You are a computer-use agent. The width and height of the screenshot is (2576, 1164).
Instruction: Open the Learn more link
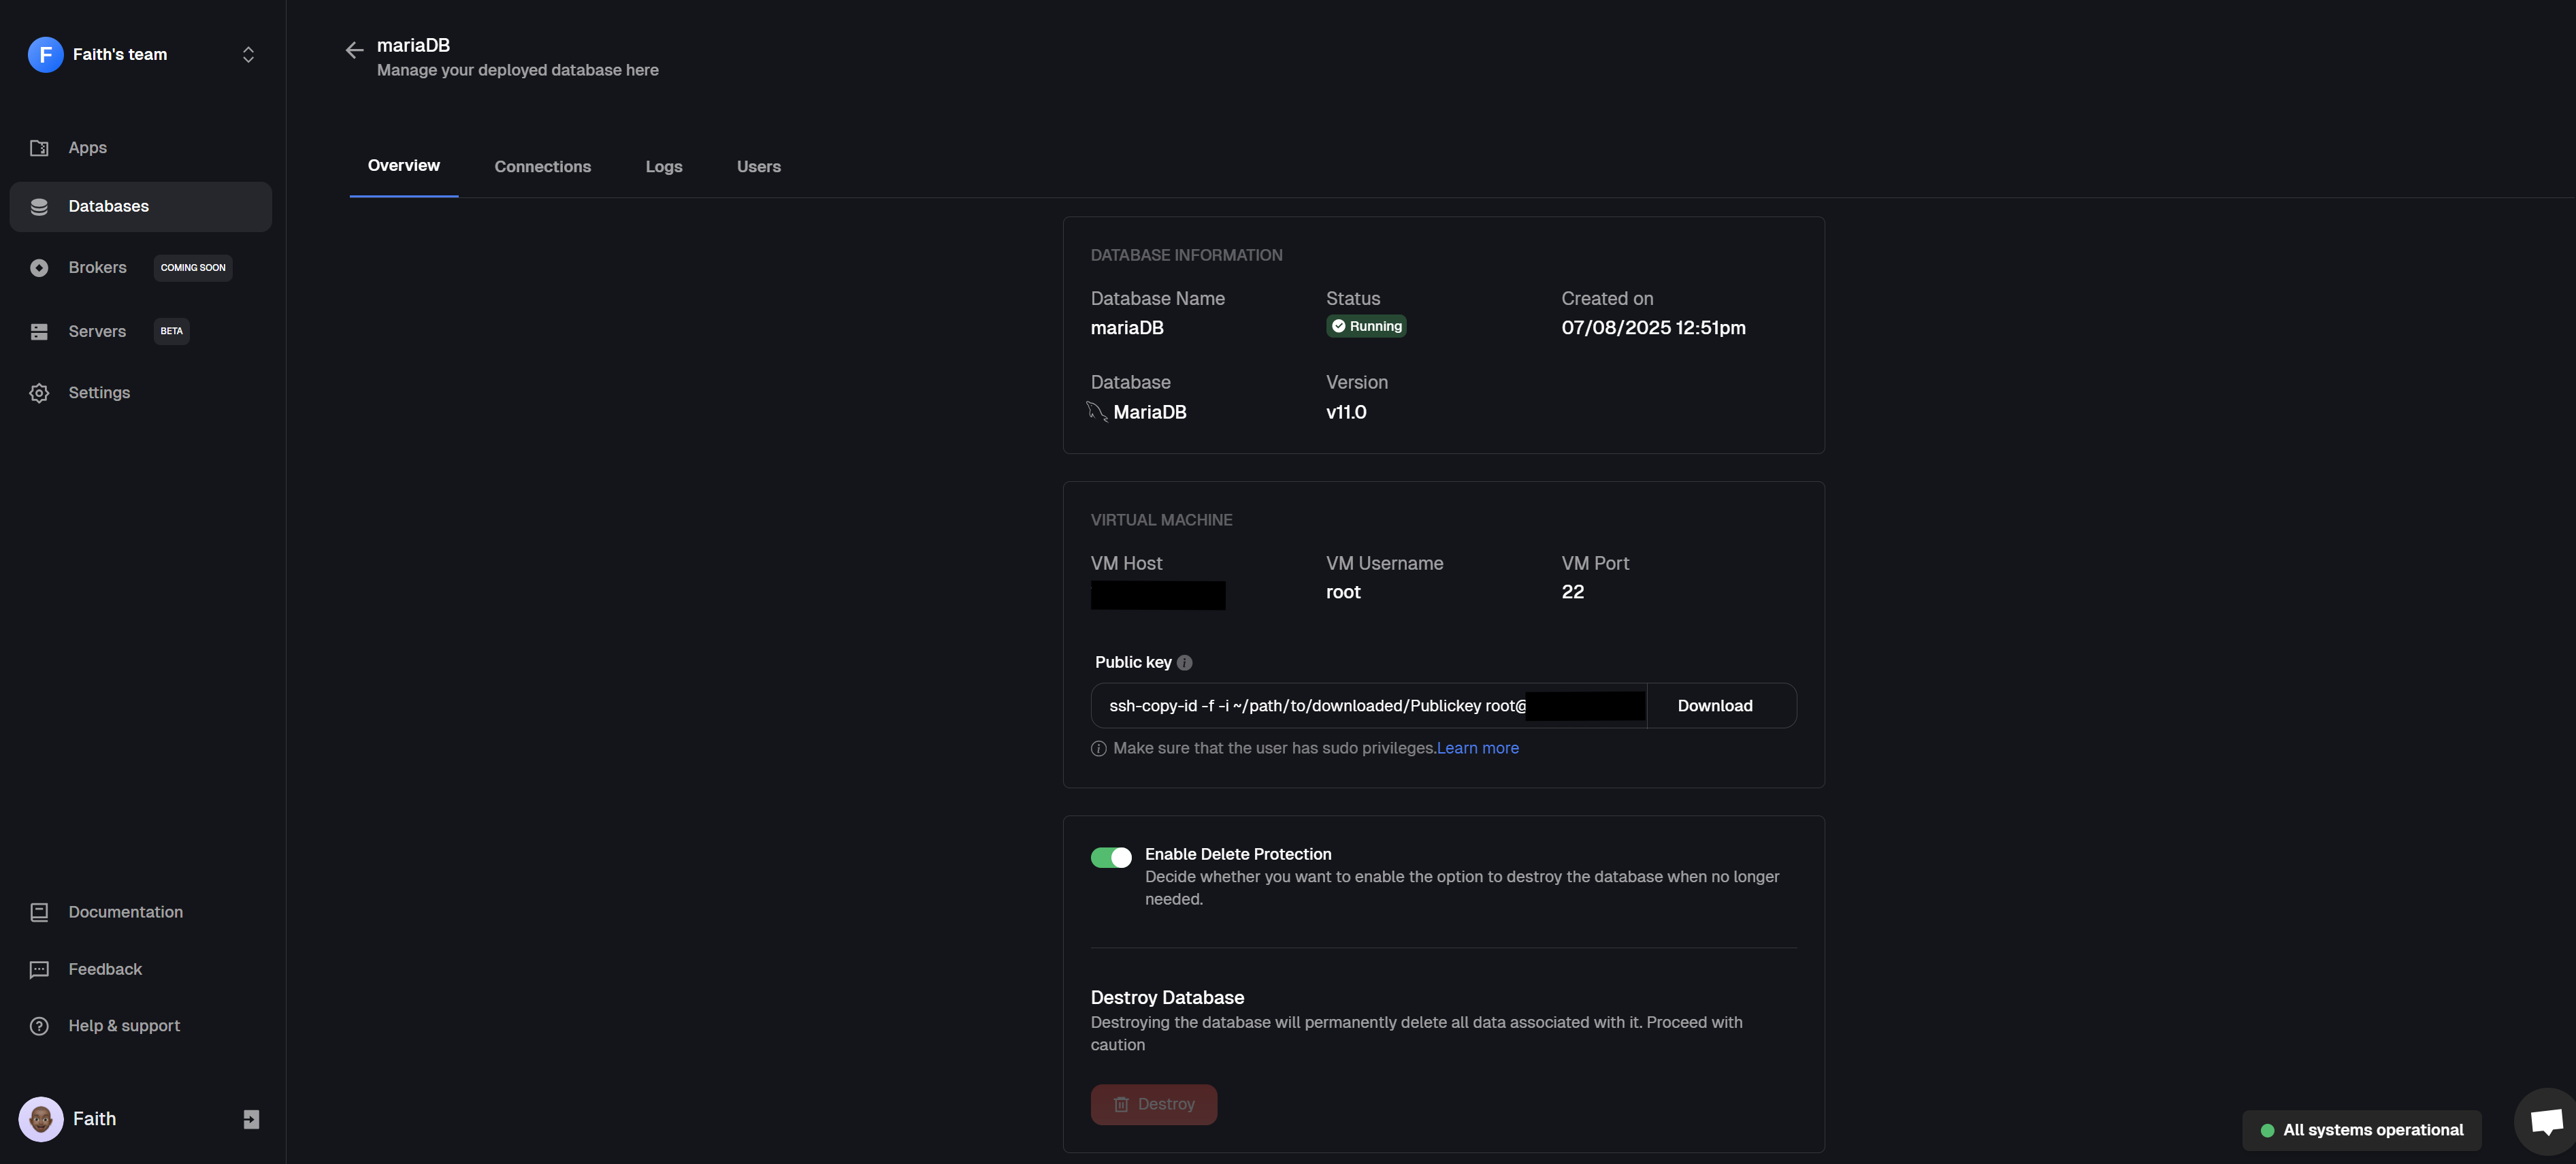(x=1477, y=748)
